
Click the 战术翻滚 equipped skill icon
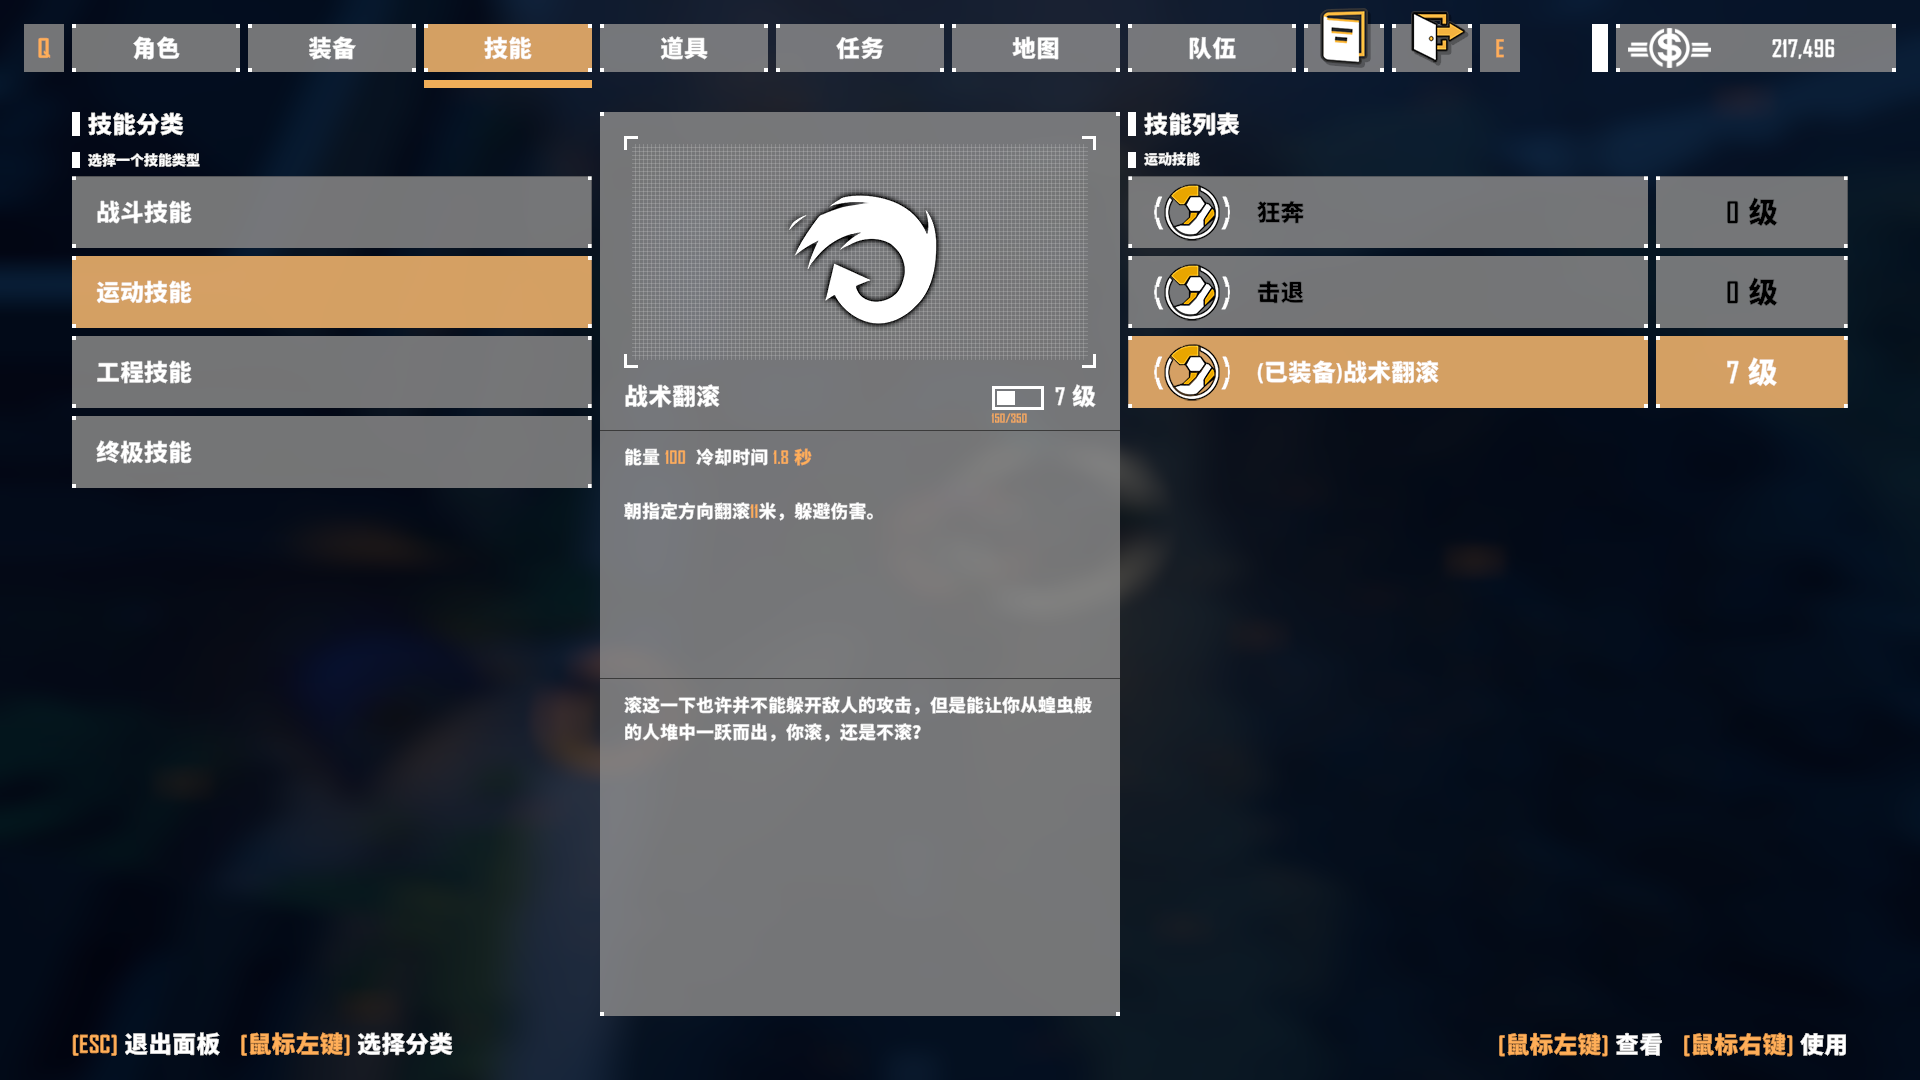click(1192, 372)
